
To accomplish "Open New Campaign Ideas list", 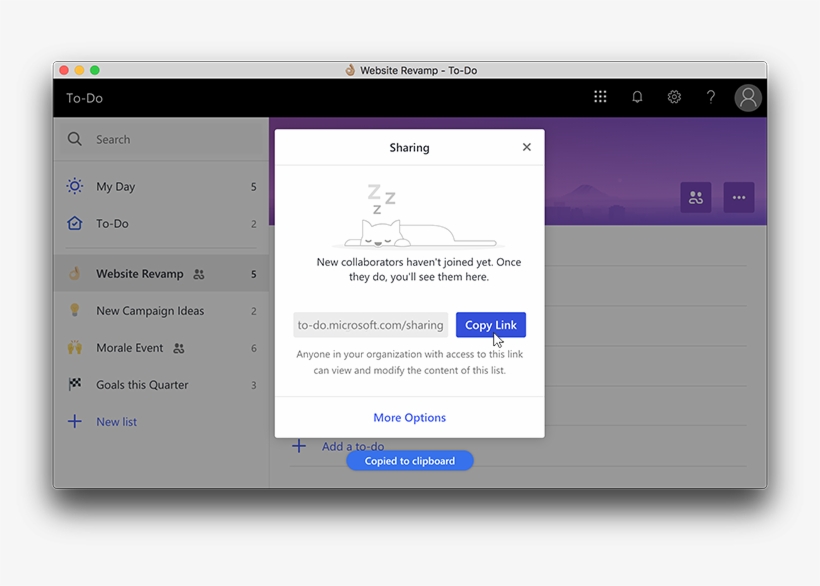I will point(161,311).
